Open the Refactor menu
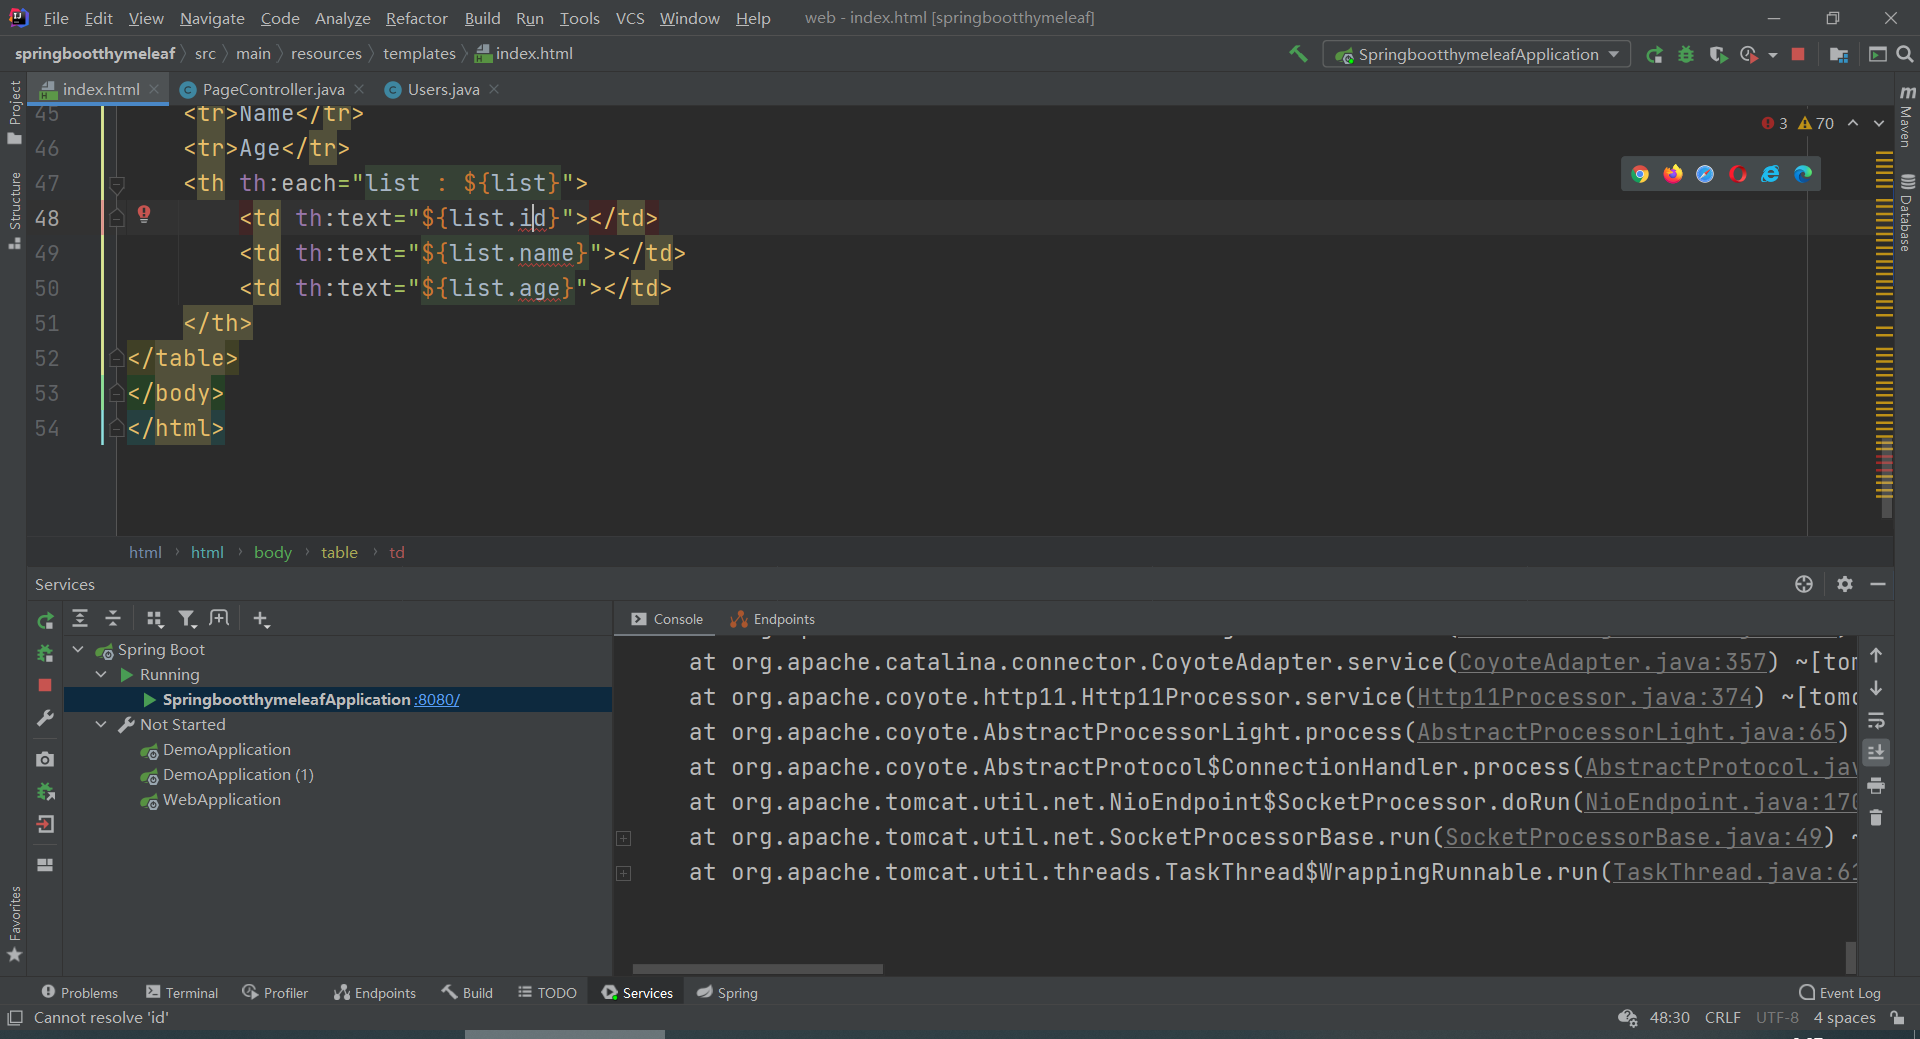Image resolution: width=1920 pixels, height=1039 pixels. (417, 18)
